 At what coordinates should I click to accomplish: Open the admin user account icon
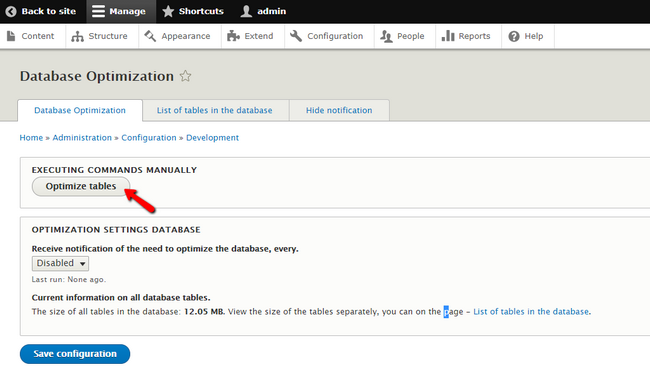point(246,11)
